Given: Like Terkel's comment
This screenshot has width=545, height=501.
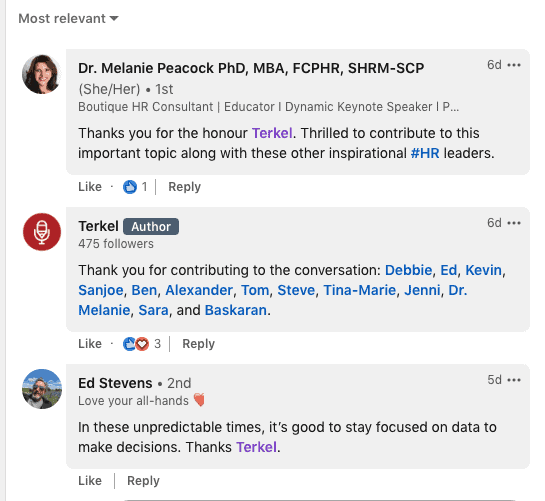Looking at the screenshot, I should pos(90,344).
